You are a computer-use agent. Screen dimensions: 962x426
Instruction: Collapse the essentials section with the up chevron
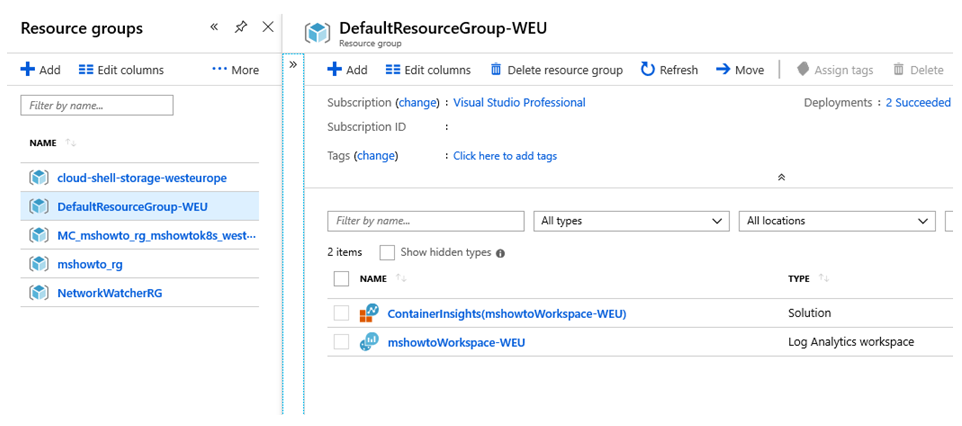(782, 177)
